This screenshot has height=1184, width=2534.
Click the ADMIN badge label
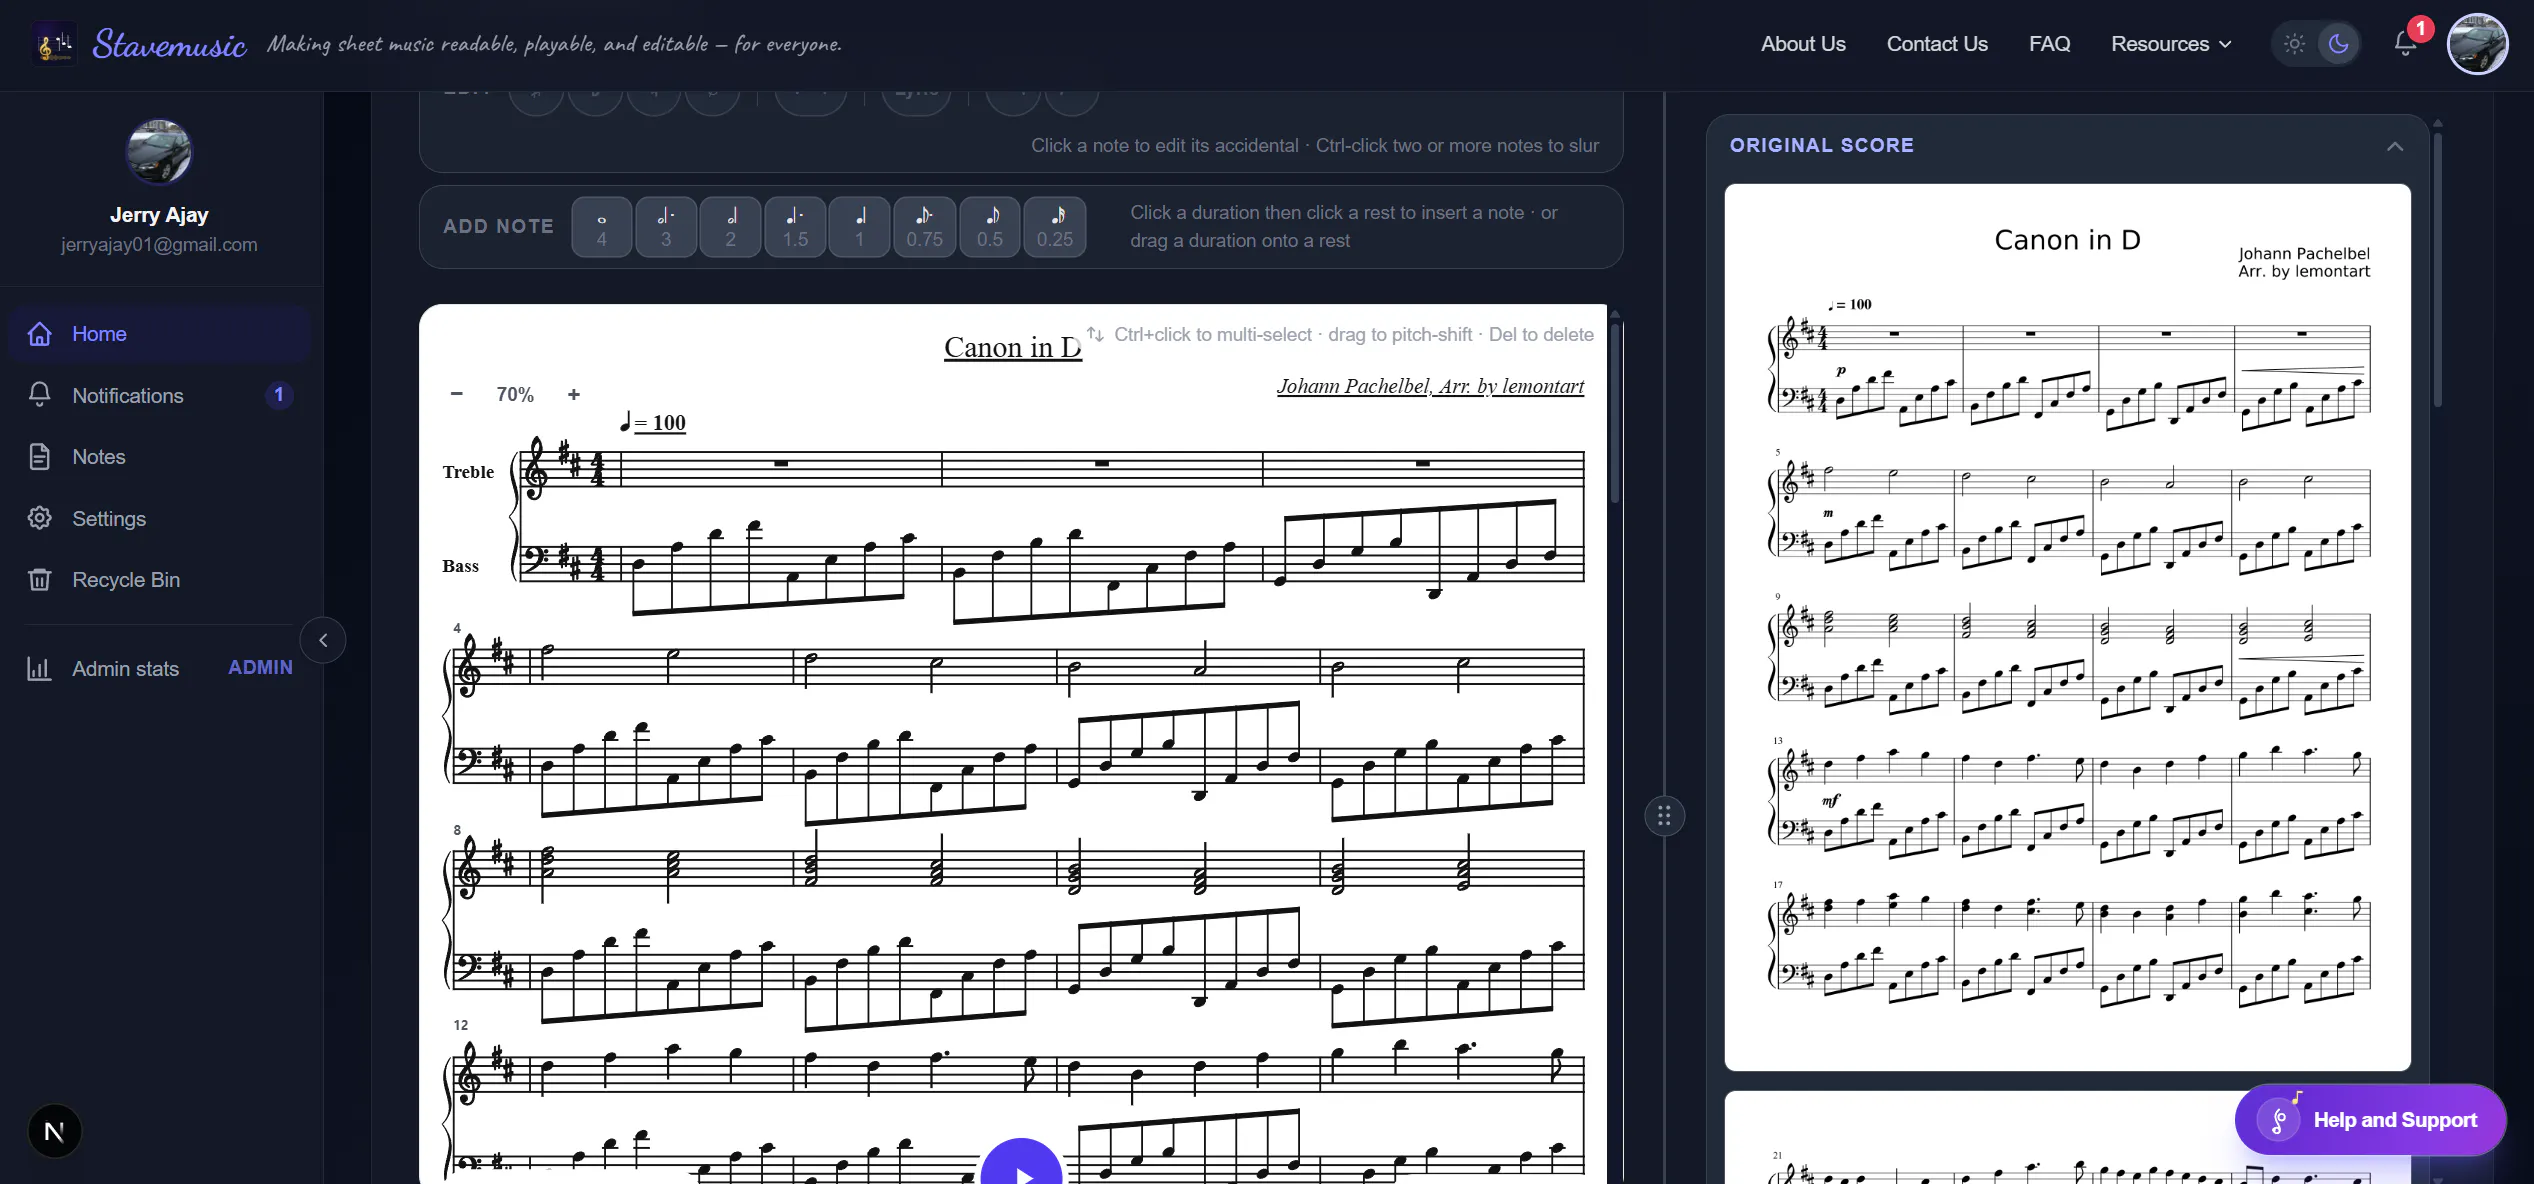point(260,668)
